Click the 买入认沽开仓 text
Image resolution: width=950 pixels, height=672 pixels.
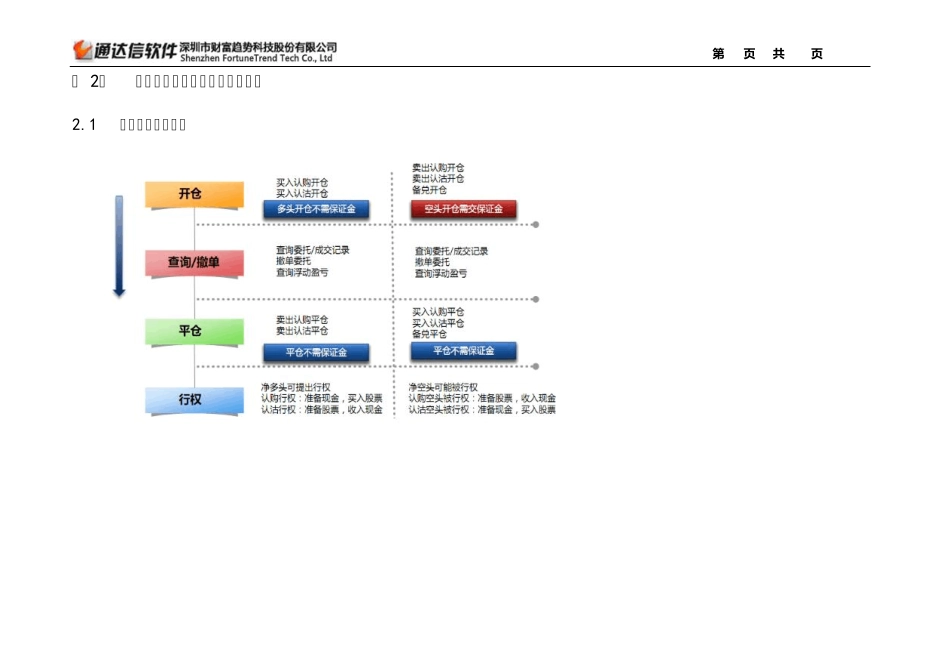pos(302,193)
